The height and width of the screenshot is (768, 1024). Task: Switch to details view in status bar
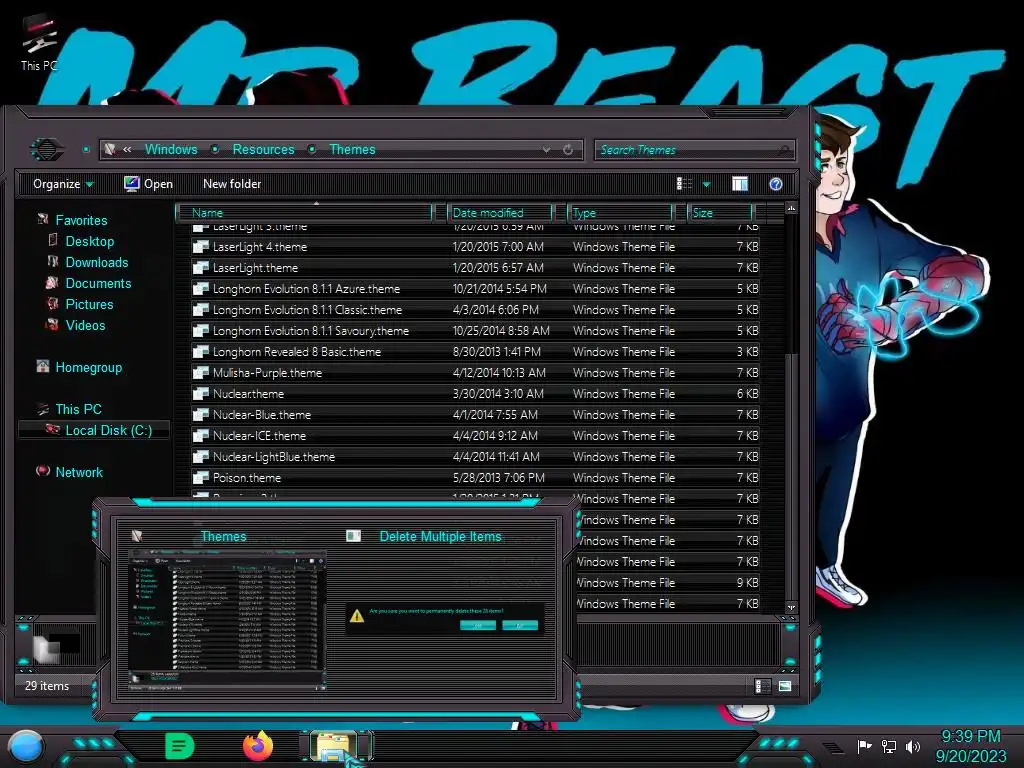pyautogui.click(x=761, y=686)
